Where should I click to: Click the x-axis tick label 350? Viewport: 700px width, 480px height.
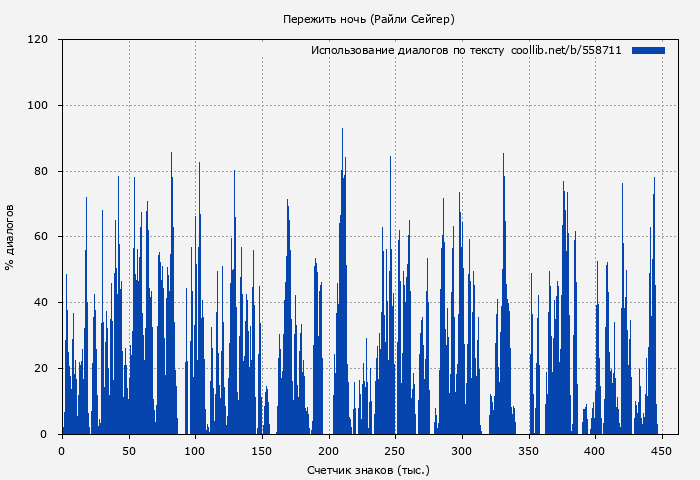(528, 451)
